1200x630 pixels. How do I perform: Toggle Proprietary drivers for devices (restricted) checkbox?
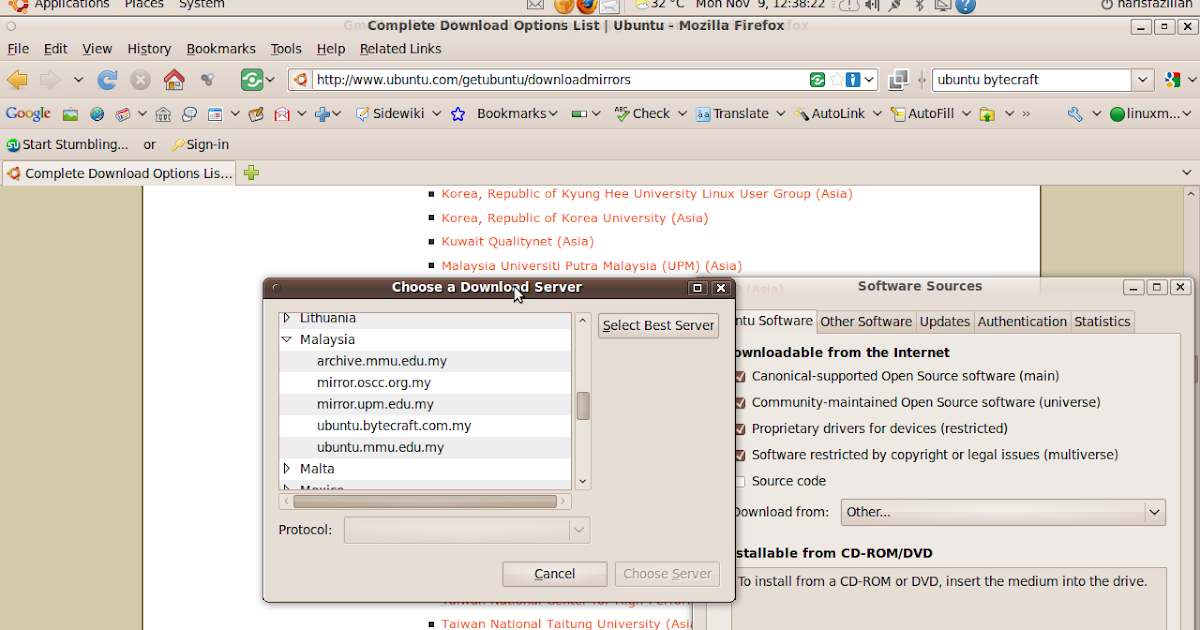tap(740, 429)
